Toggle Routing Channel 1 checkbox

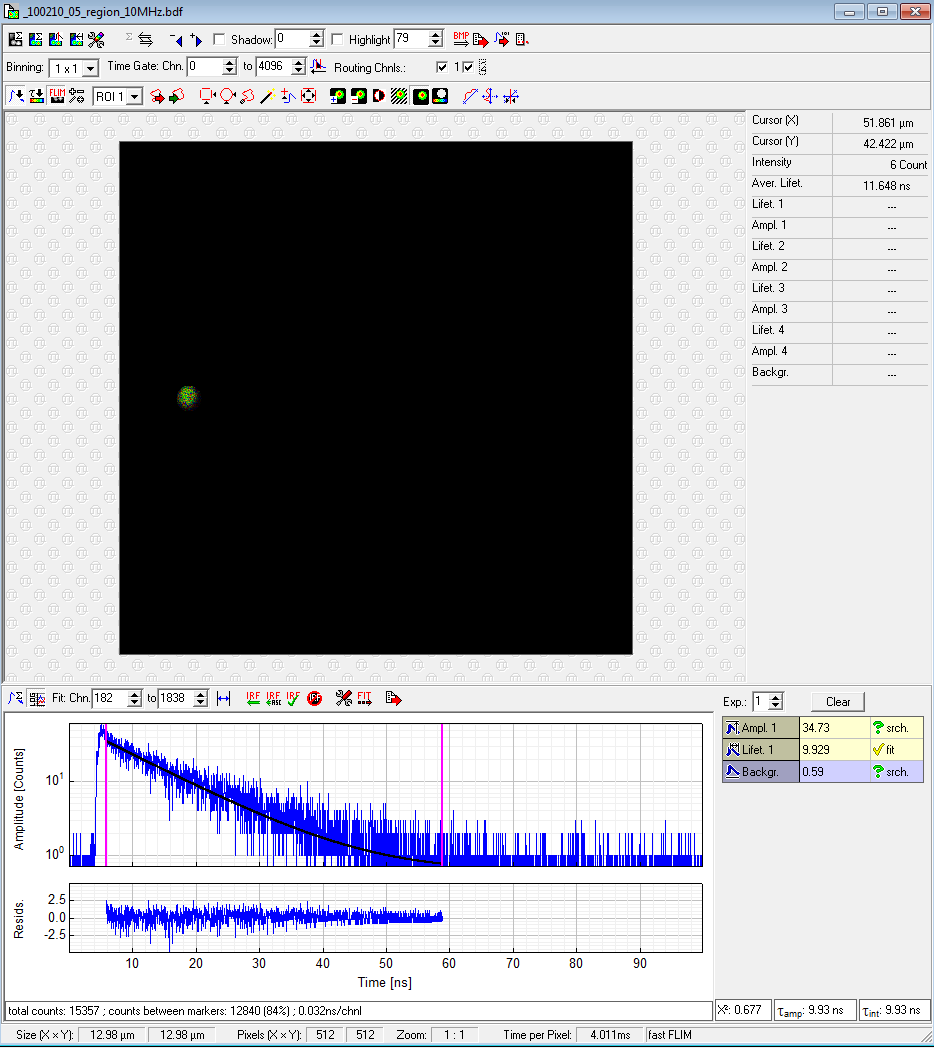coord(442,67)
